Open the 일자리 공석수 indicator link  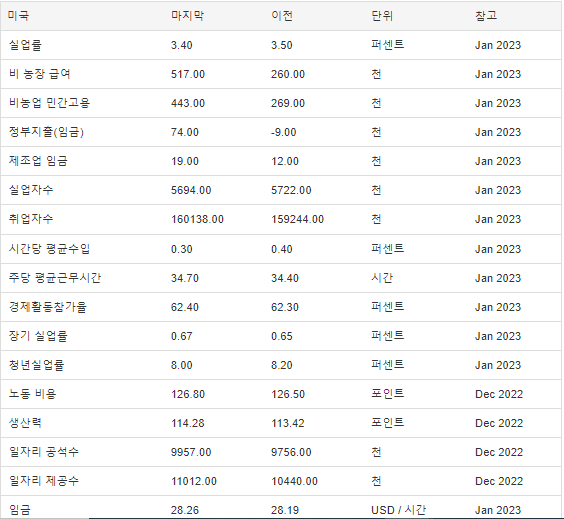(x=44, y=452)
